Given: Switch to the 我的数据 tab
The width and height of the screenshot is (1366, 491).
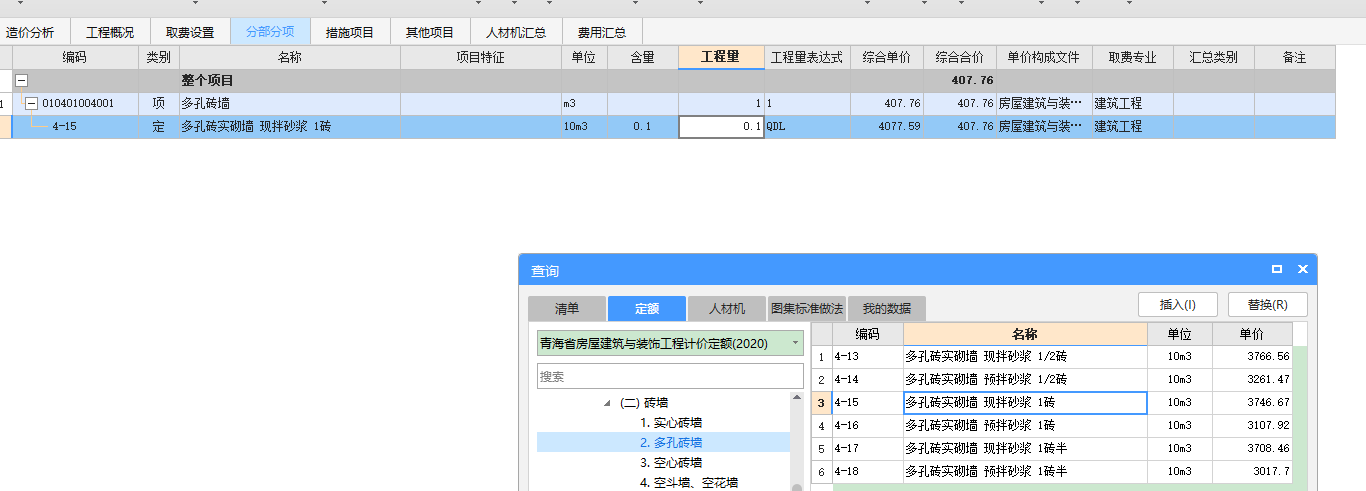Looking at the screenshot, I should (x=887, y=309).
